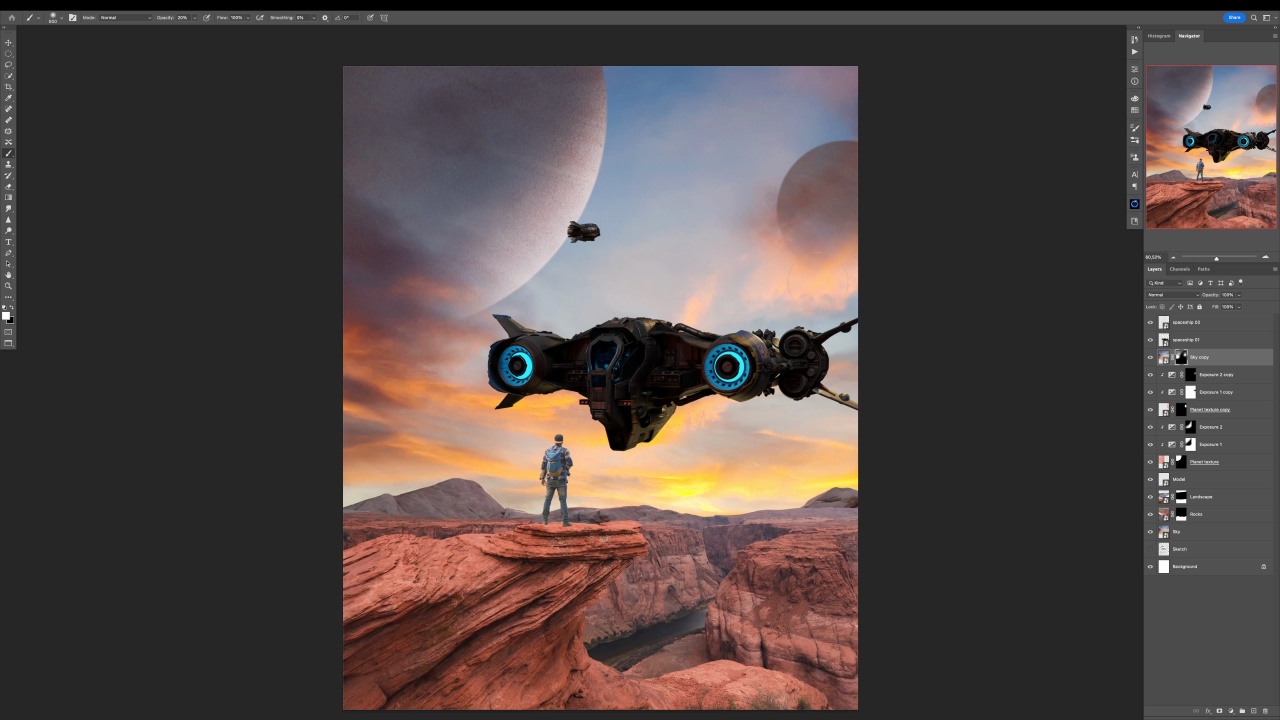This screenshot has width=1280, height=720.
Task: Open the search magnifier icon
Action: point(1254,17)
